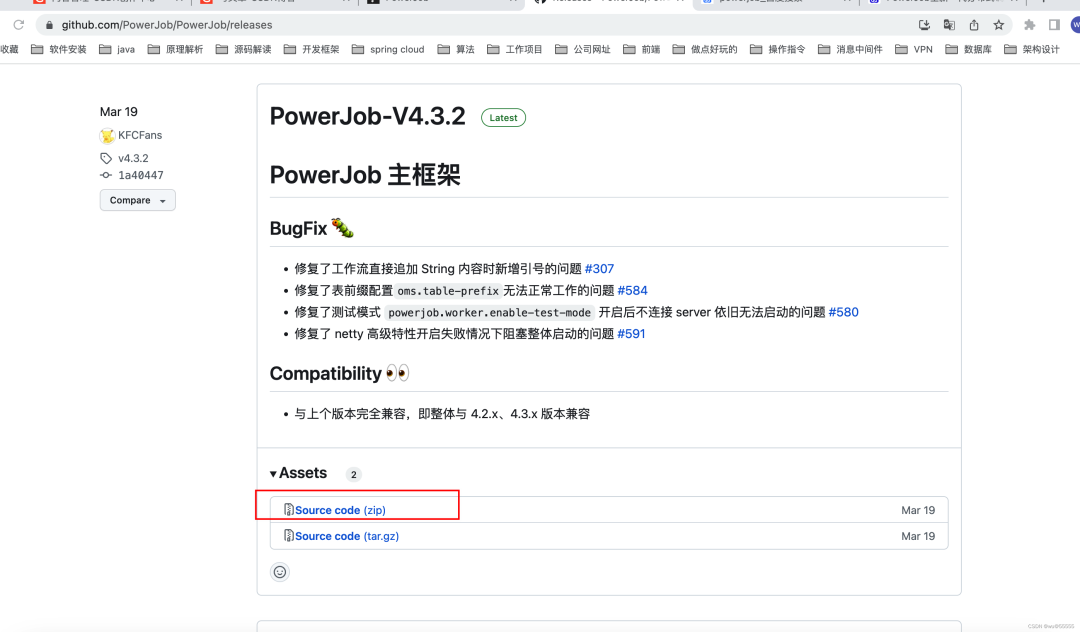This screenshot has height=632, width=1080.
Task: Select the Latest release badge
Action: pos(503,117)
